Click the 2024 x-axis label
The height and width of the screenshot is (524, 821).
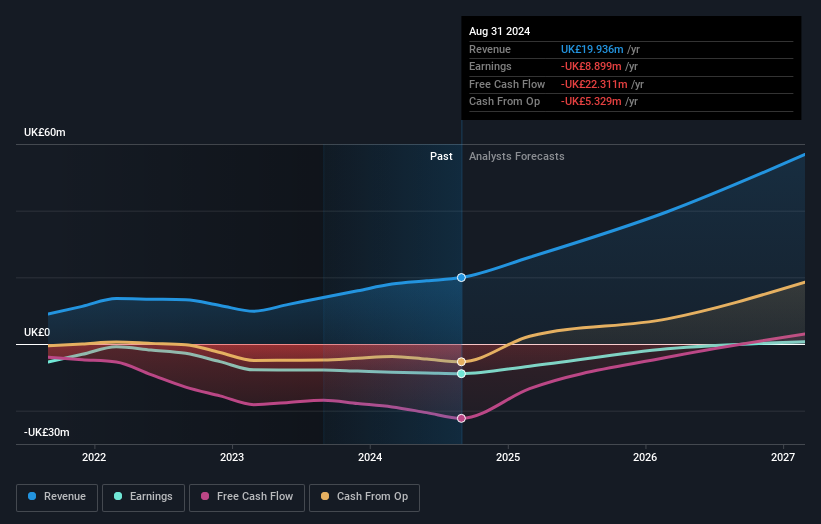pyautogui.click(x=370, y=458)
